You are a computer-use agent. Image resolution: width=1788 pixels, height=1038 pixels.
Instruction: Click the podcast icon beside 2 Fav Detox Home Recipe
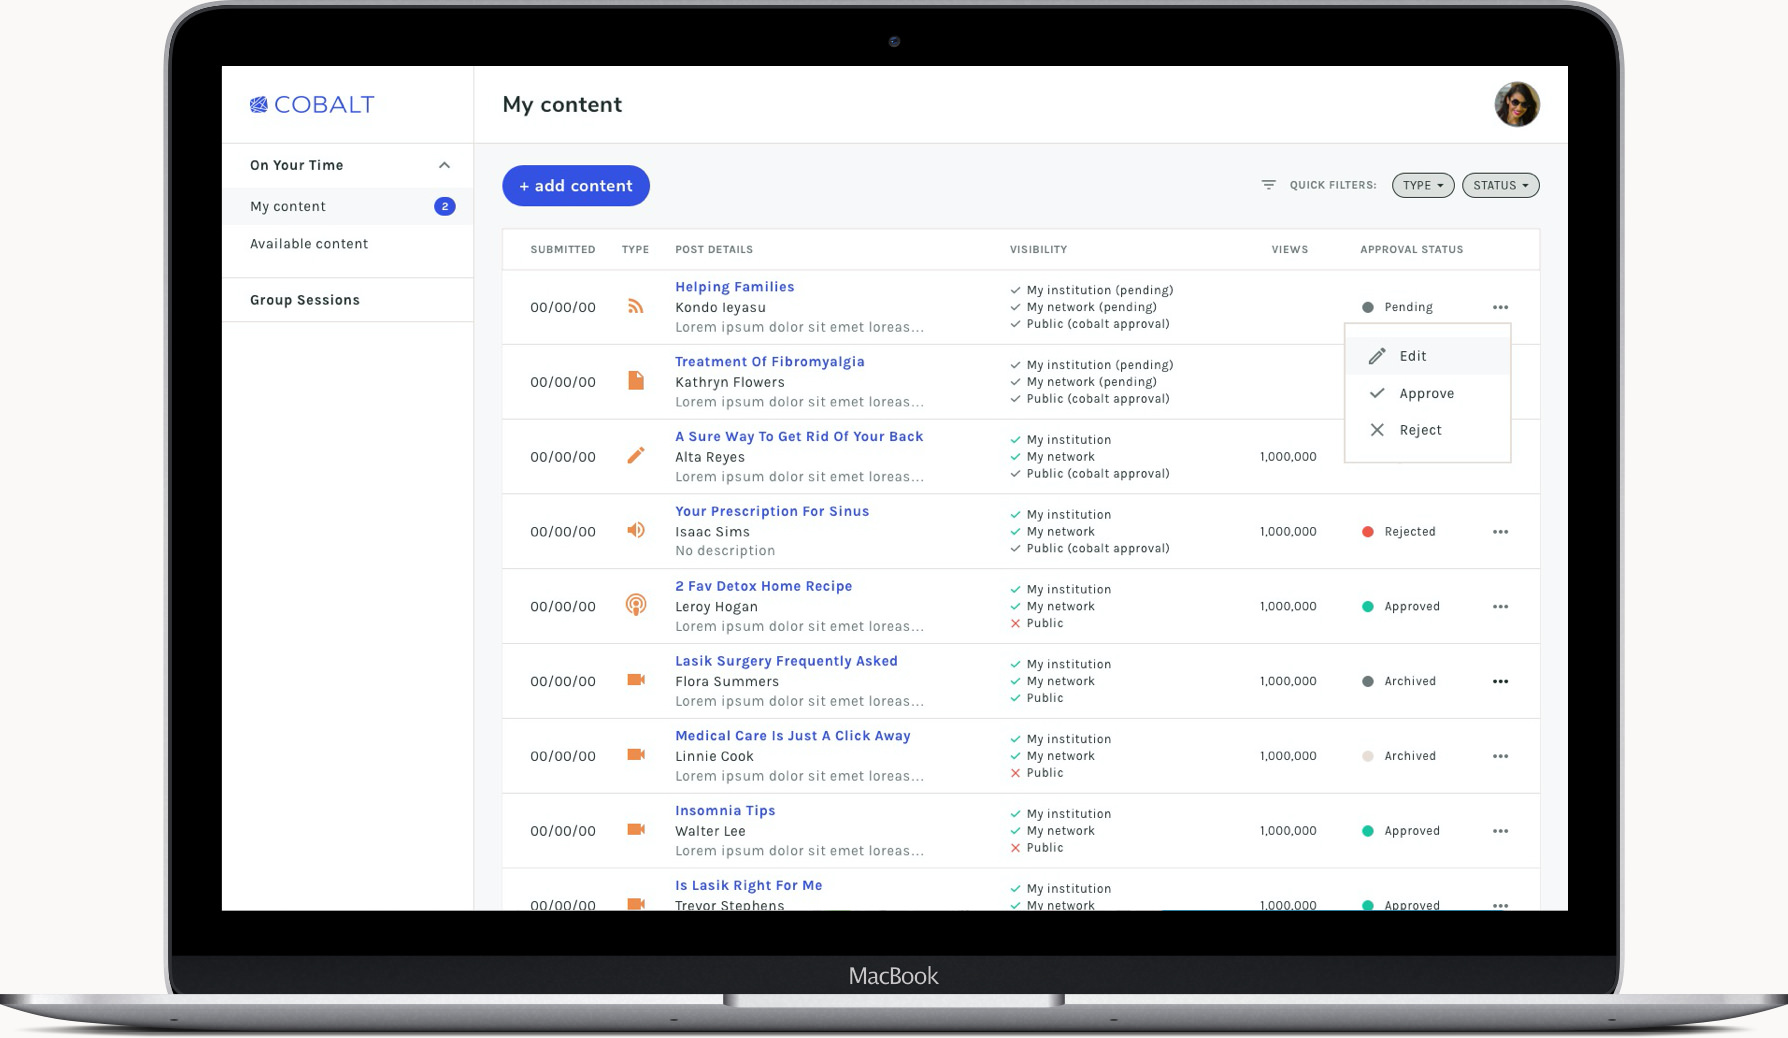click(635, 606)
